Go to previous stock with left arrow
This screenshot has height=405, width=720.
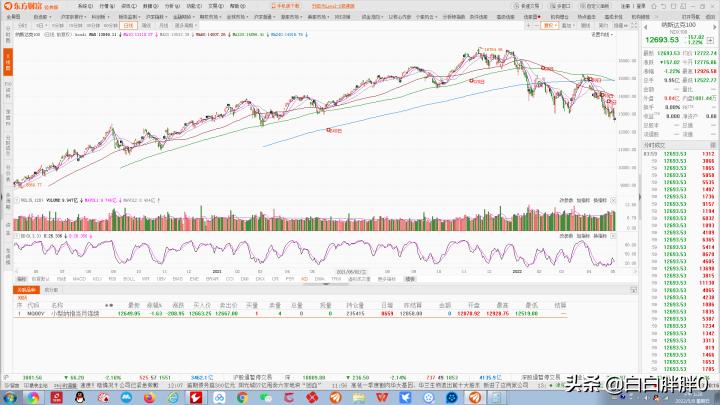tap(646, 27)
